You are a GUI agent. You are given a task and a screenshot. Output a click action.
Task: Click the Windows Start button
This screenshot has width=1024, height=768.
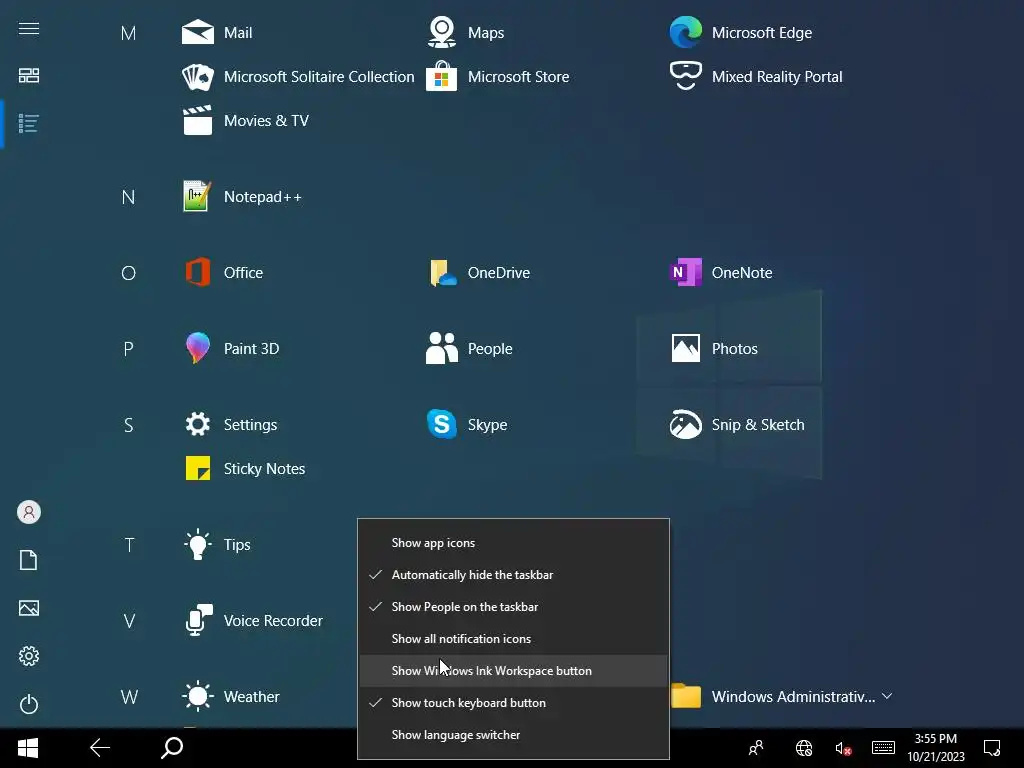[28, 748]
